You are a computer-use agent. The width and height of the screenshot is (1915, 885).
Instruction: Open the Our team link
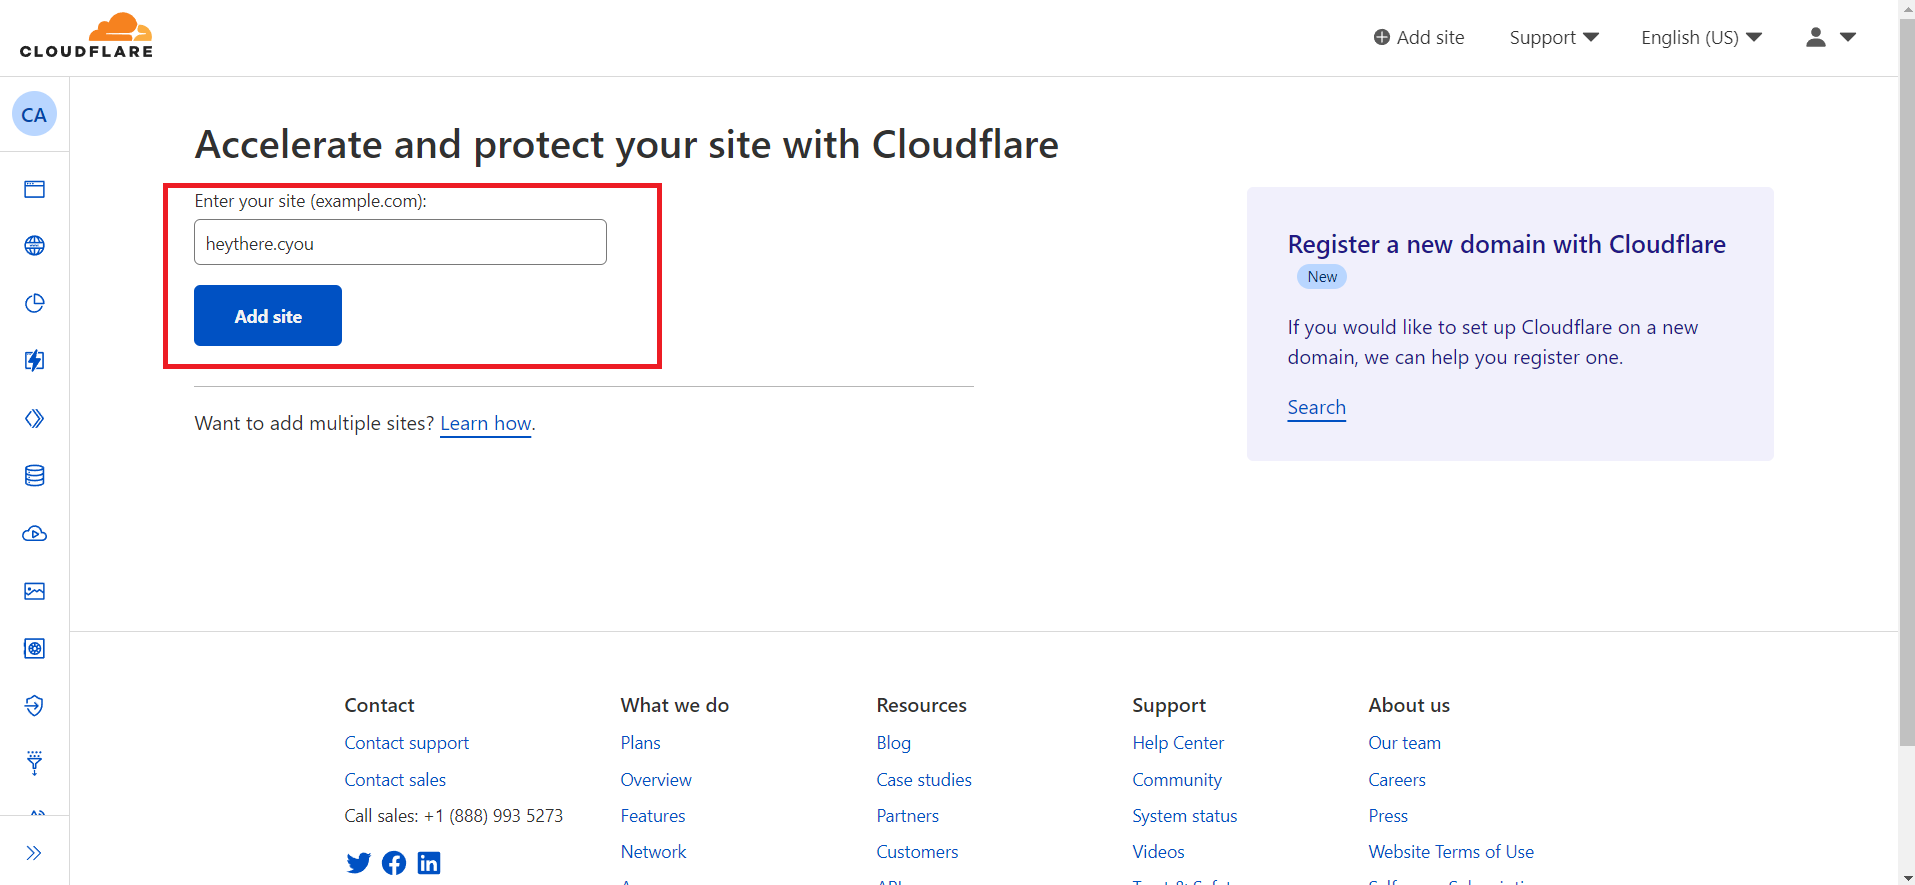click(1404, 743)
